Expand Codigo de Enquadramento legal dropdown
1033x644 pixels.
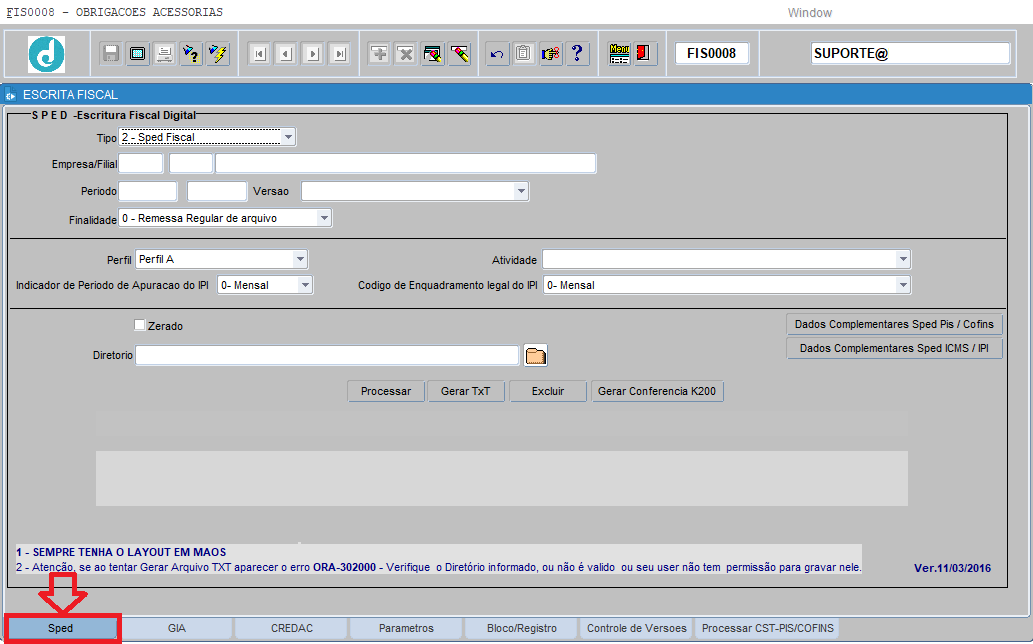tap(903, 285)
